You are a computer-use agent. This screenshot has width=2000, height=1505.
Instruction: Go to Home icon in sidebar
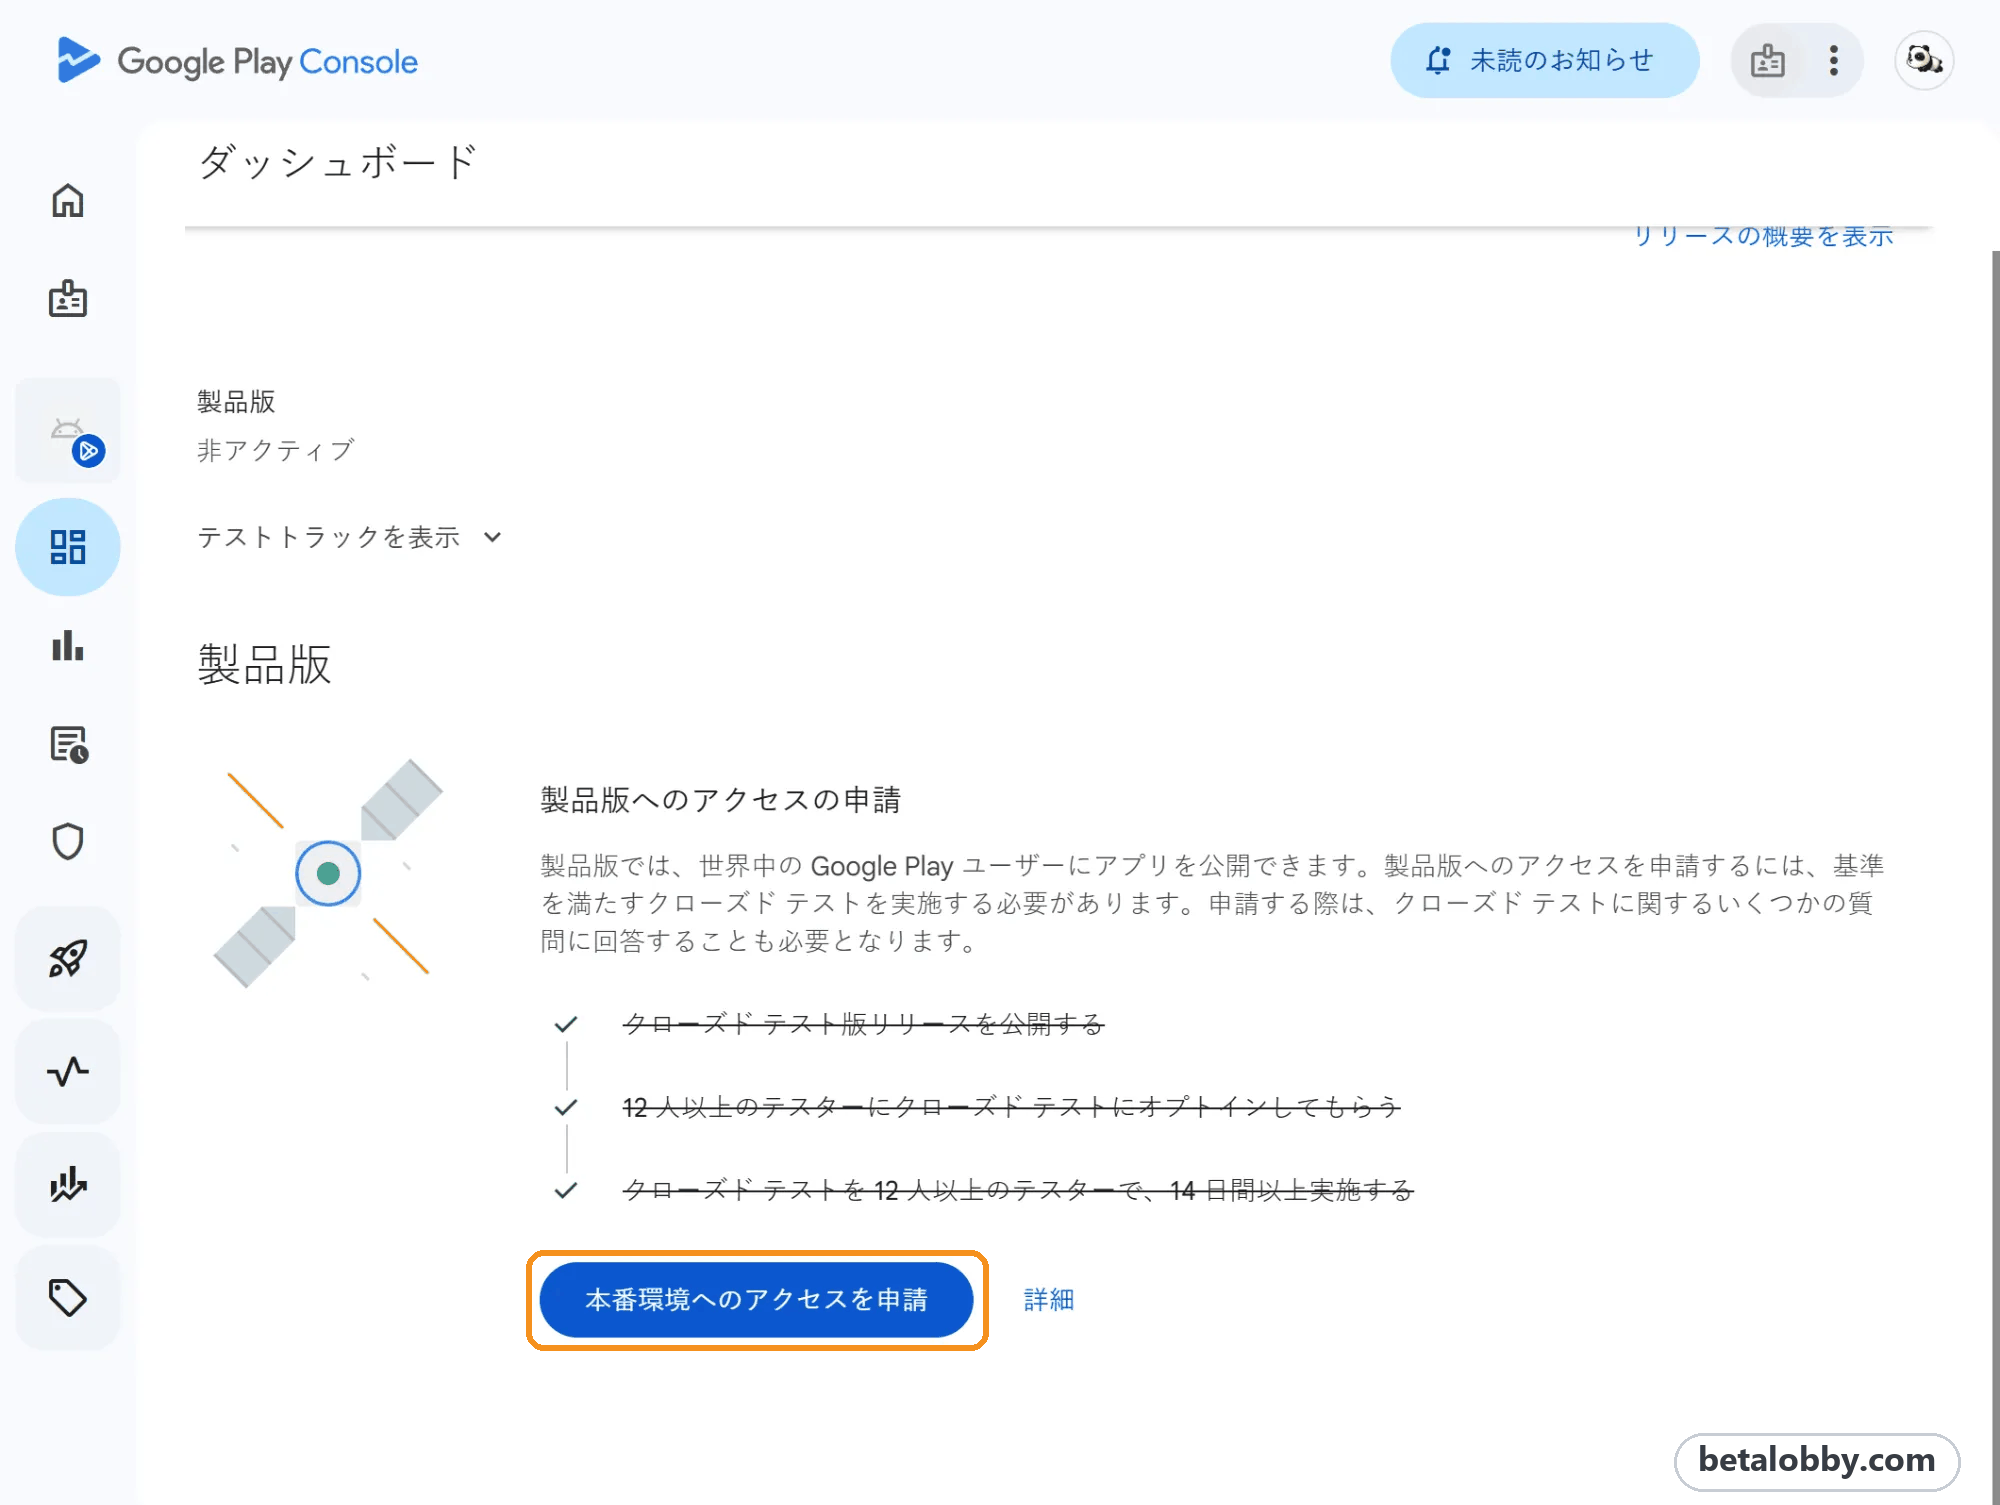pyautogui.click(x=68, y=201)
